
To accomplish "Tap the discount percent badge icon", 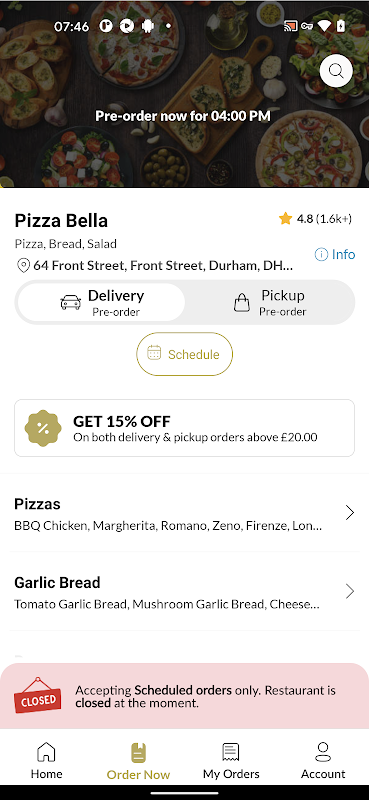I will pos(43,428).
